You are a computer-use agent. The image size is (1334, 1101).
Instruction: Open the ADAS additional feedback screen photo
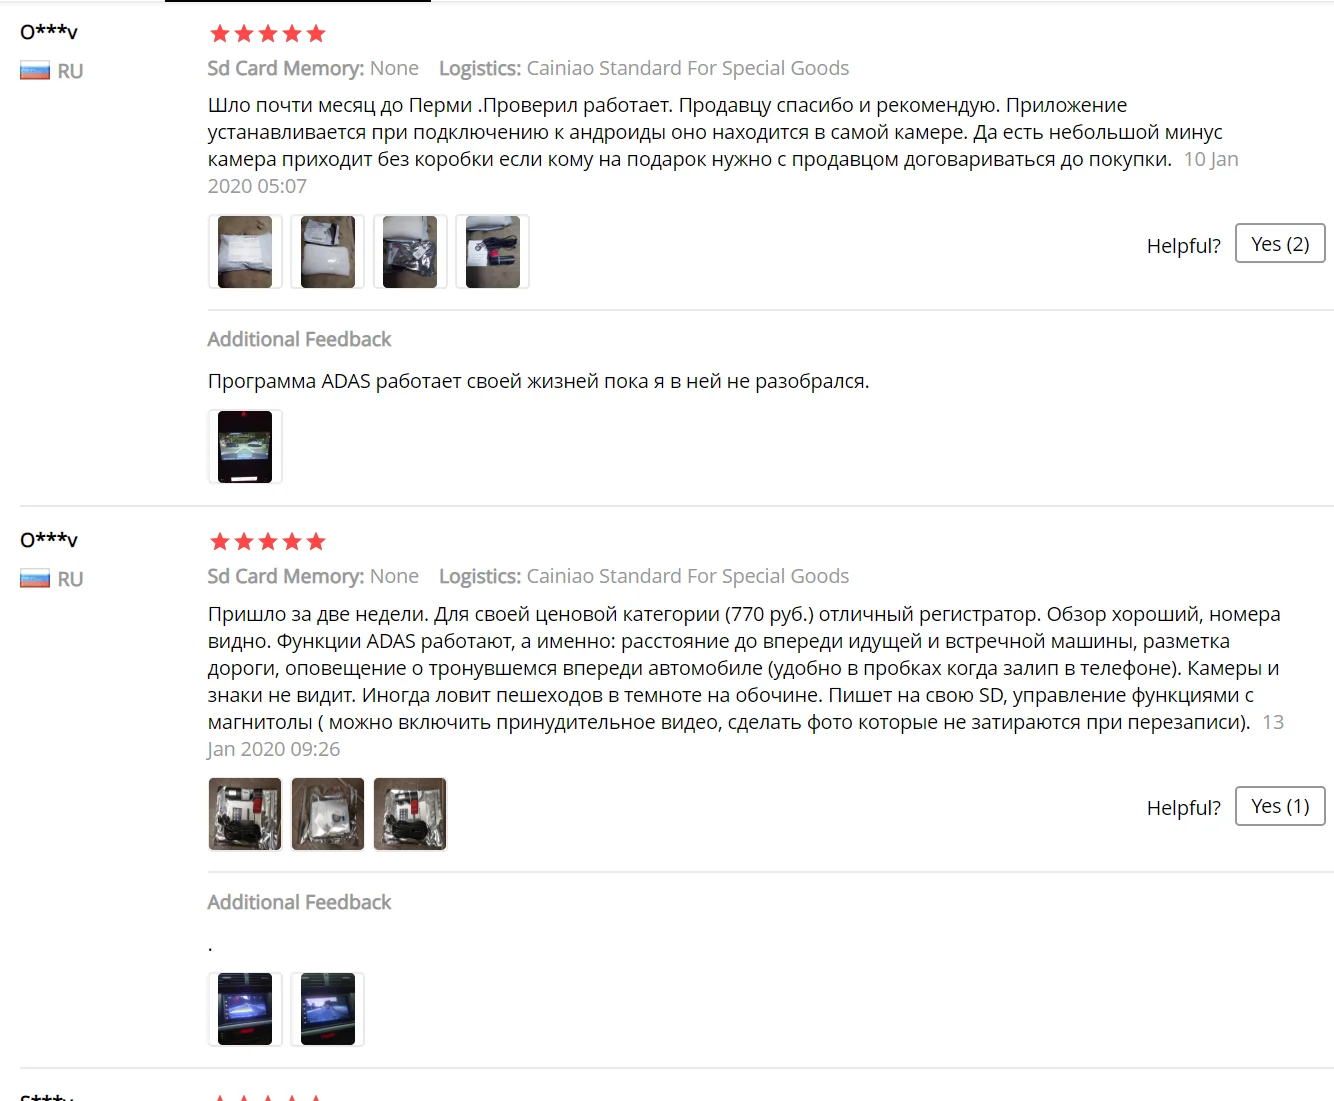coord(245,447)
